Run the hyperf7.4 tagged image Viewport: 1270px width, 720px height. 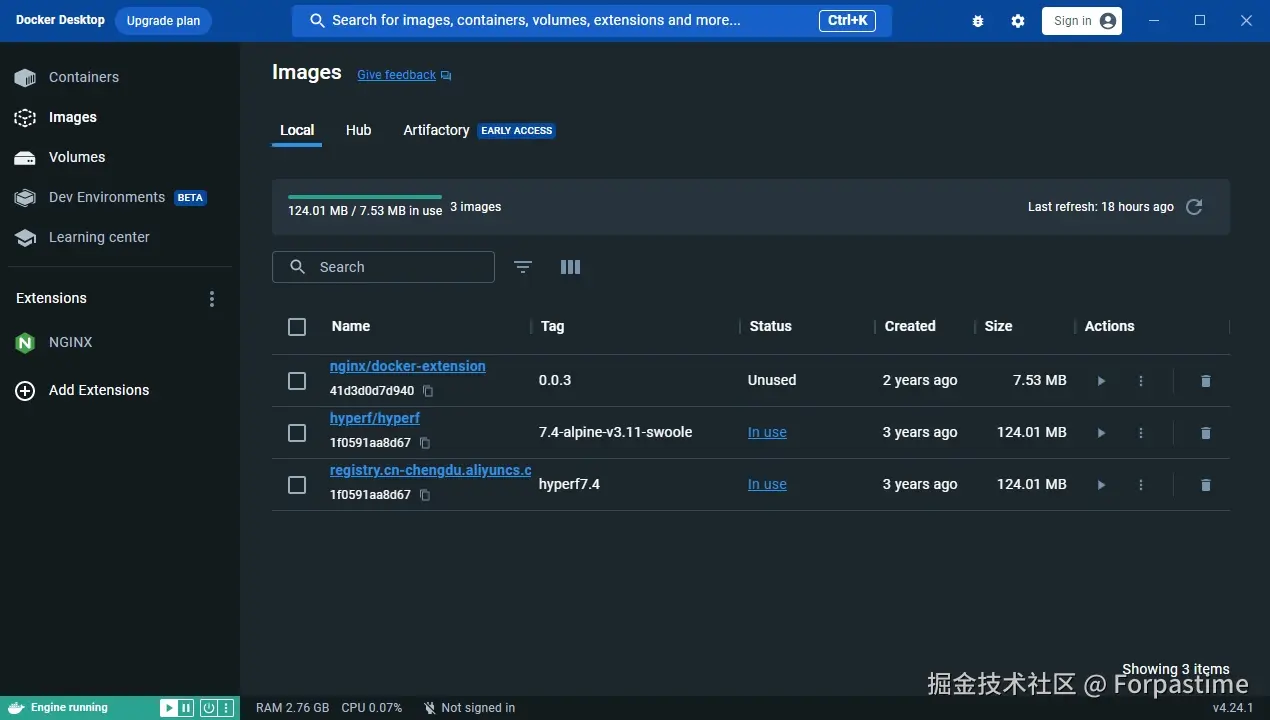(x=1101, y=485)
